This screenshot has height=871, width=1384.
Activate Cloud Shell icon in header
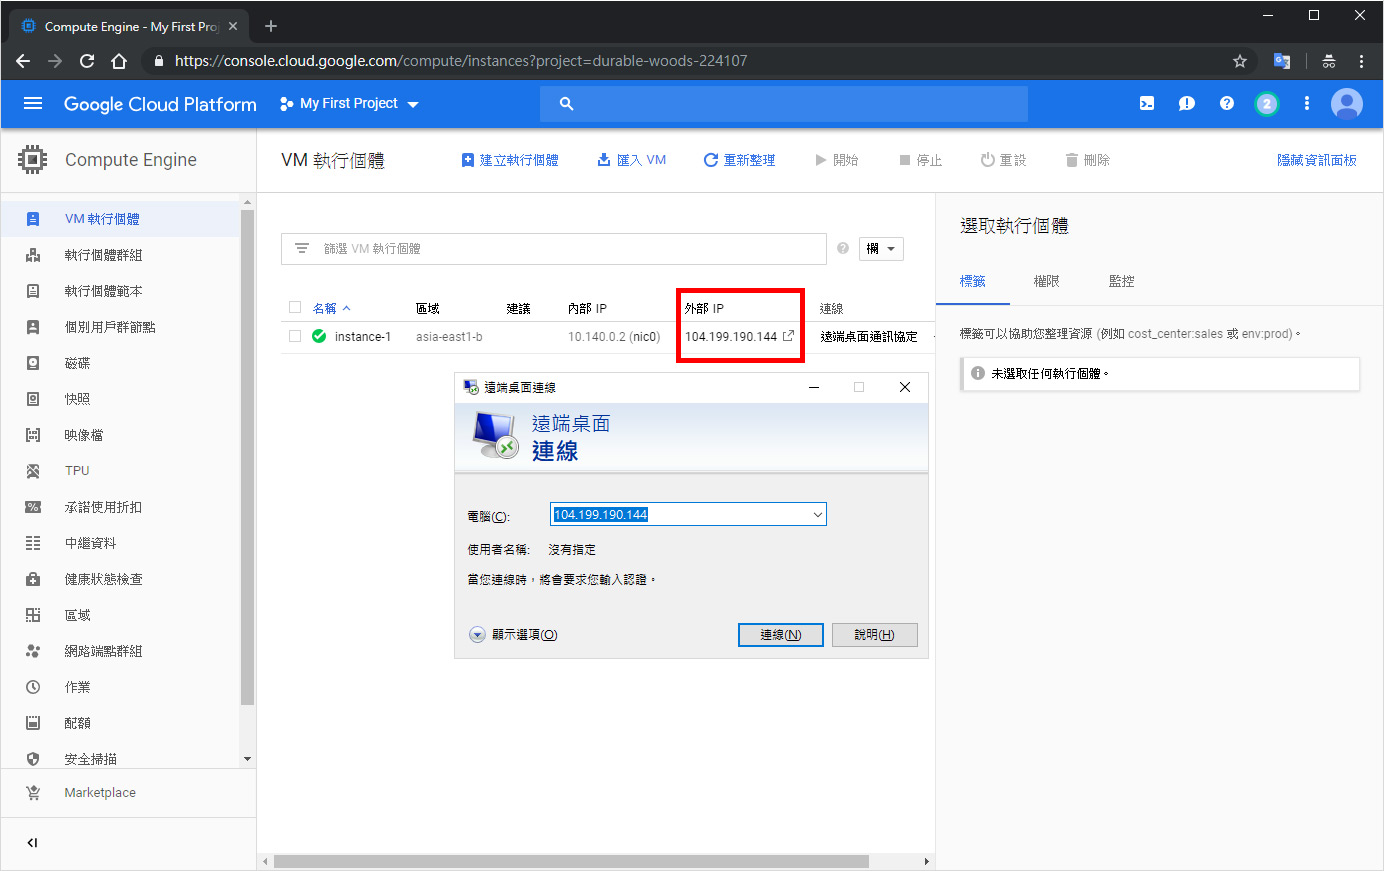point(1147,103)
